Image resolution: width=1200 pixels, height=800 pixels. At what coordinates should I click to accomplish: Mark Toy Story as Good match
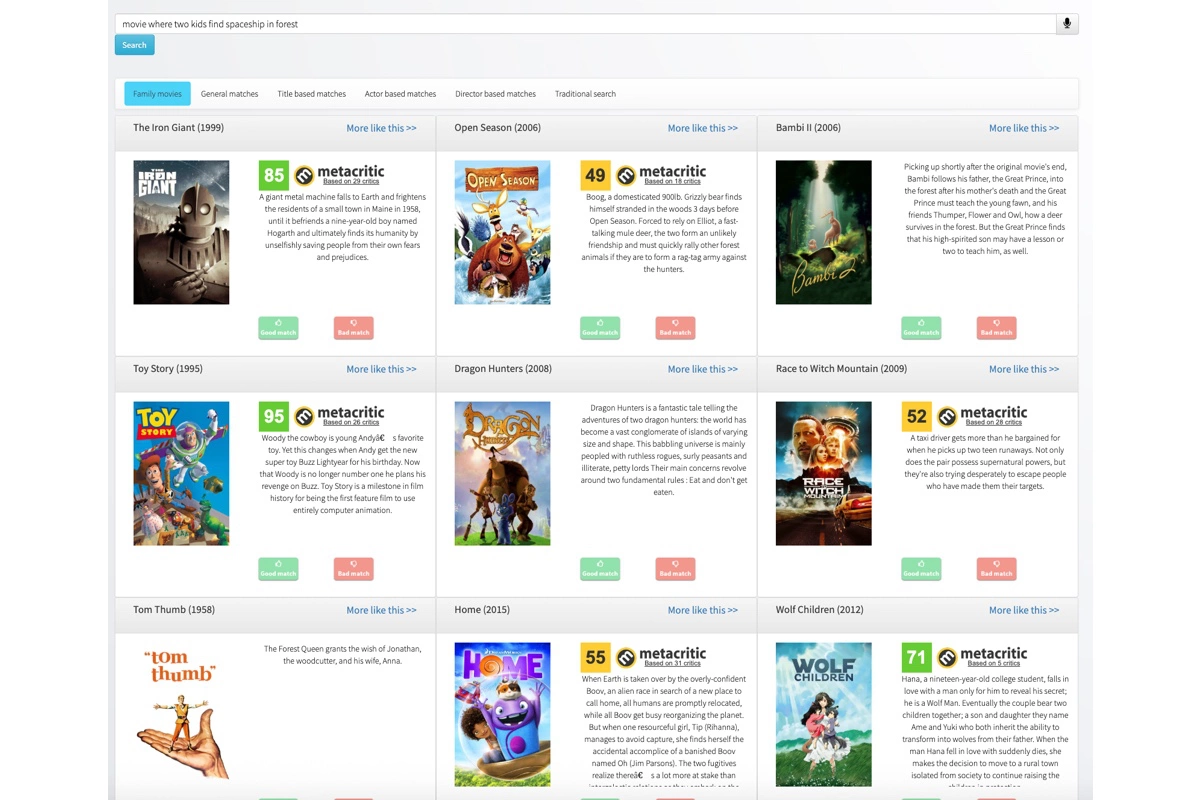(278, 569)
